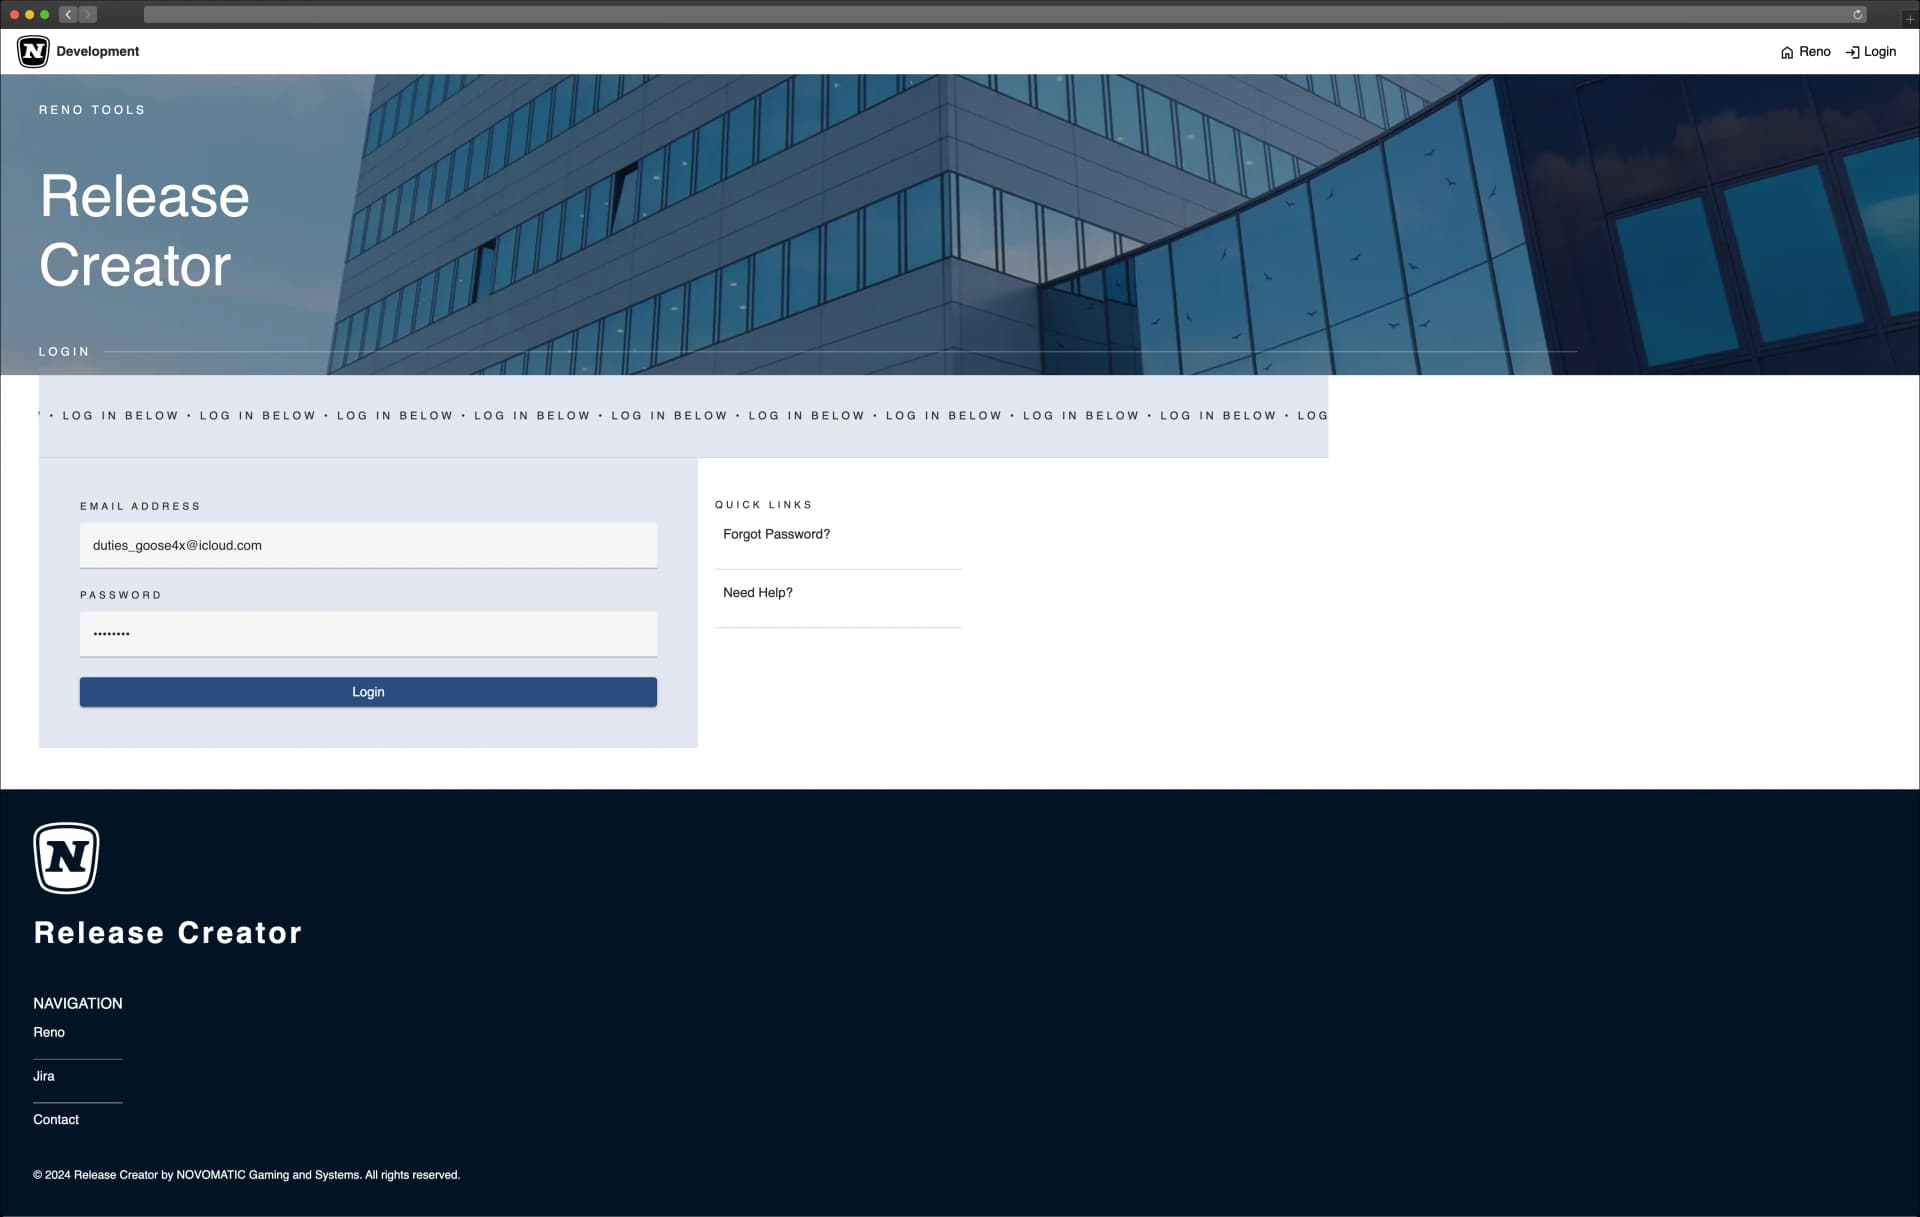Submit the blue Login button
The height and width of the screenshot is (1217, 1920).
click(368, 692)
